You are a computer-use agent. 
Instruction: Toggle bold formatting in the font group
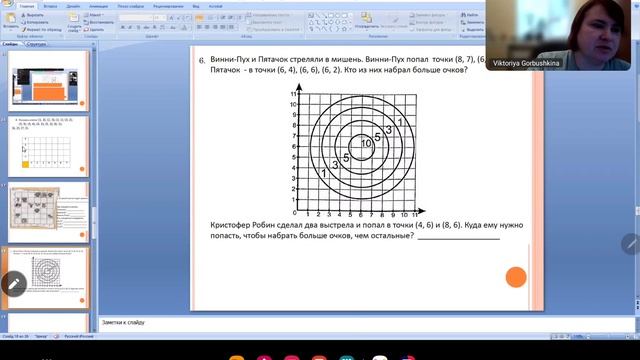(122, 27)
